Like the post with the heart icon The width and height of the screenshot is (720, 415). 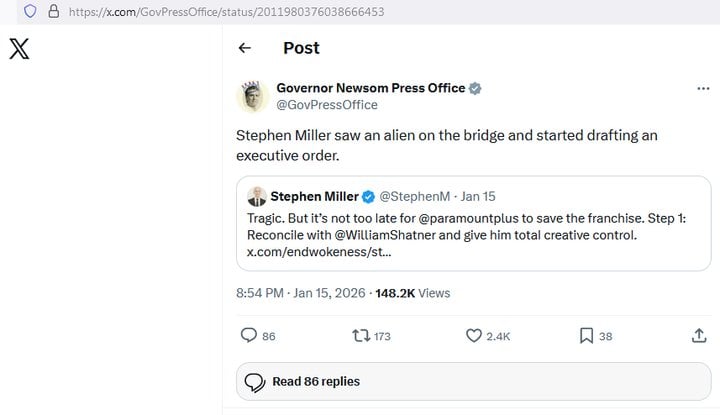point(475,337)
